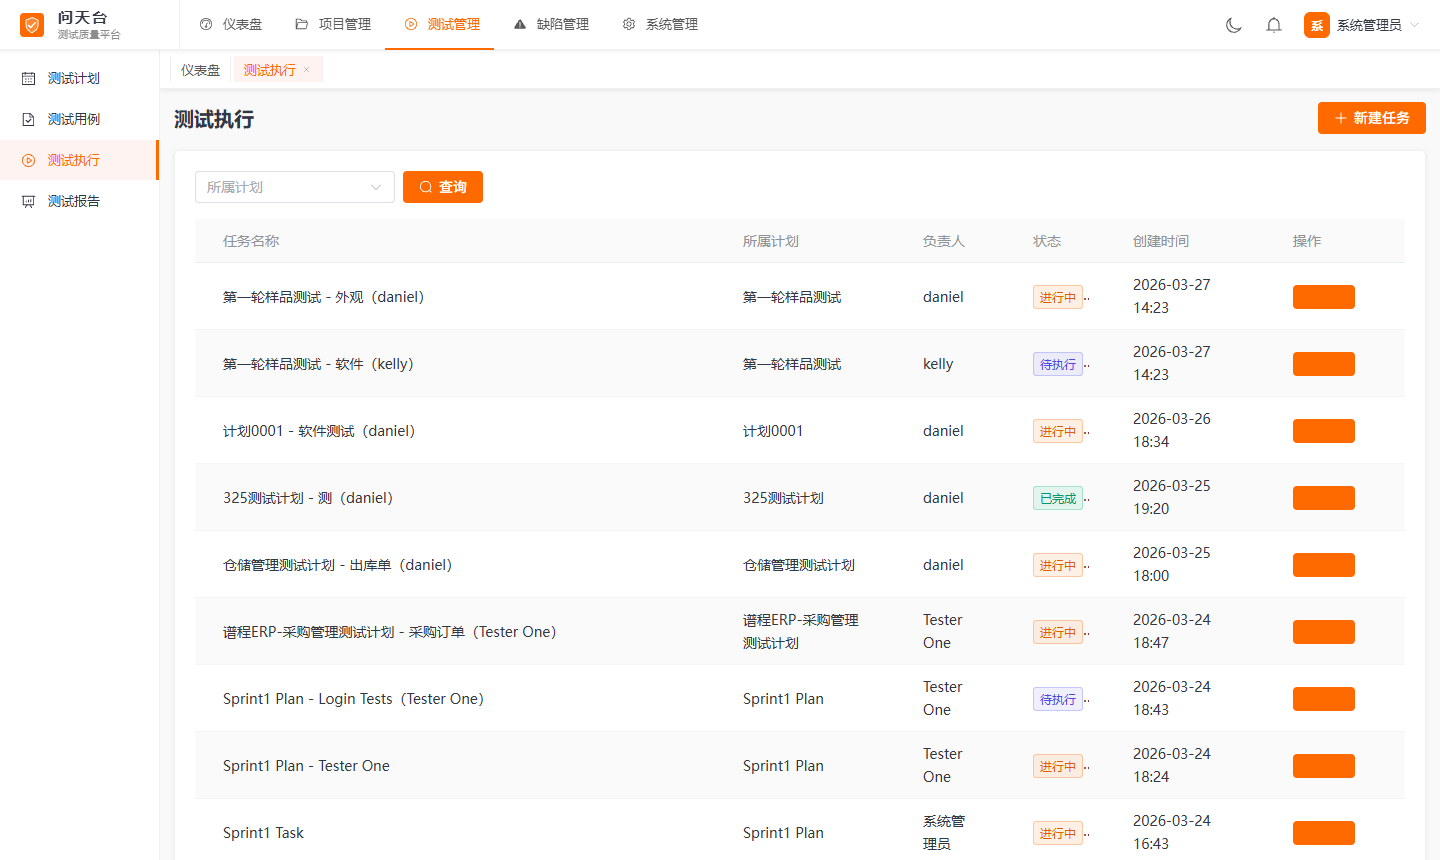
Task: Click 进行中 tag in 仓储管理测试计划 row
Action: [x=1058, y=565]
